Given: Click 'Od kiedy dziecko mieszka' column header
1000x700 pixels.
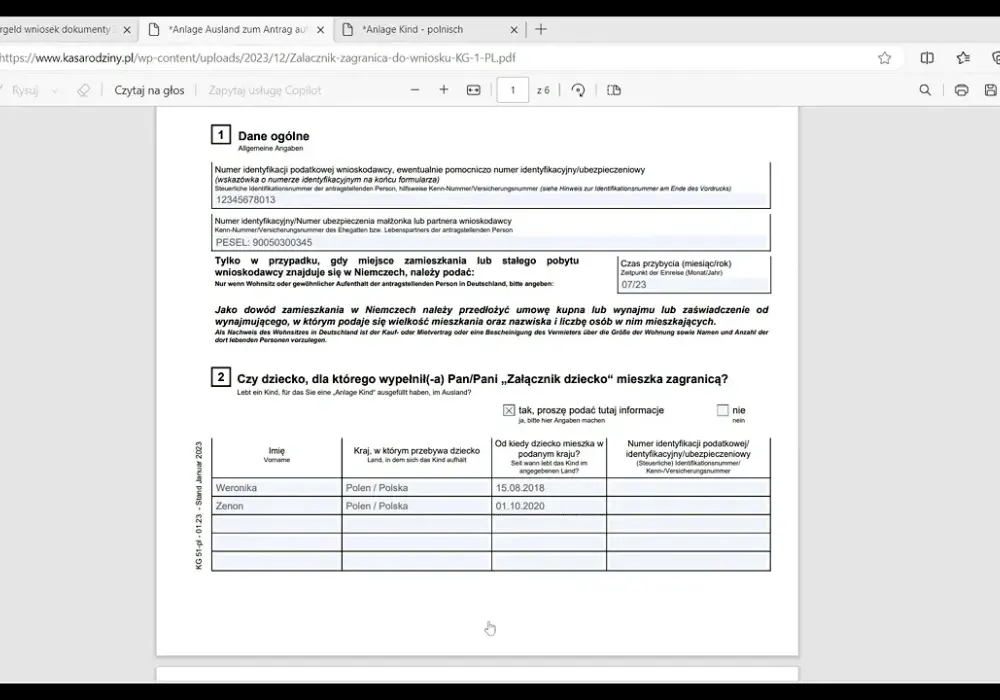Looking at the screenshot, I should click(549, 448).
